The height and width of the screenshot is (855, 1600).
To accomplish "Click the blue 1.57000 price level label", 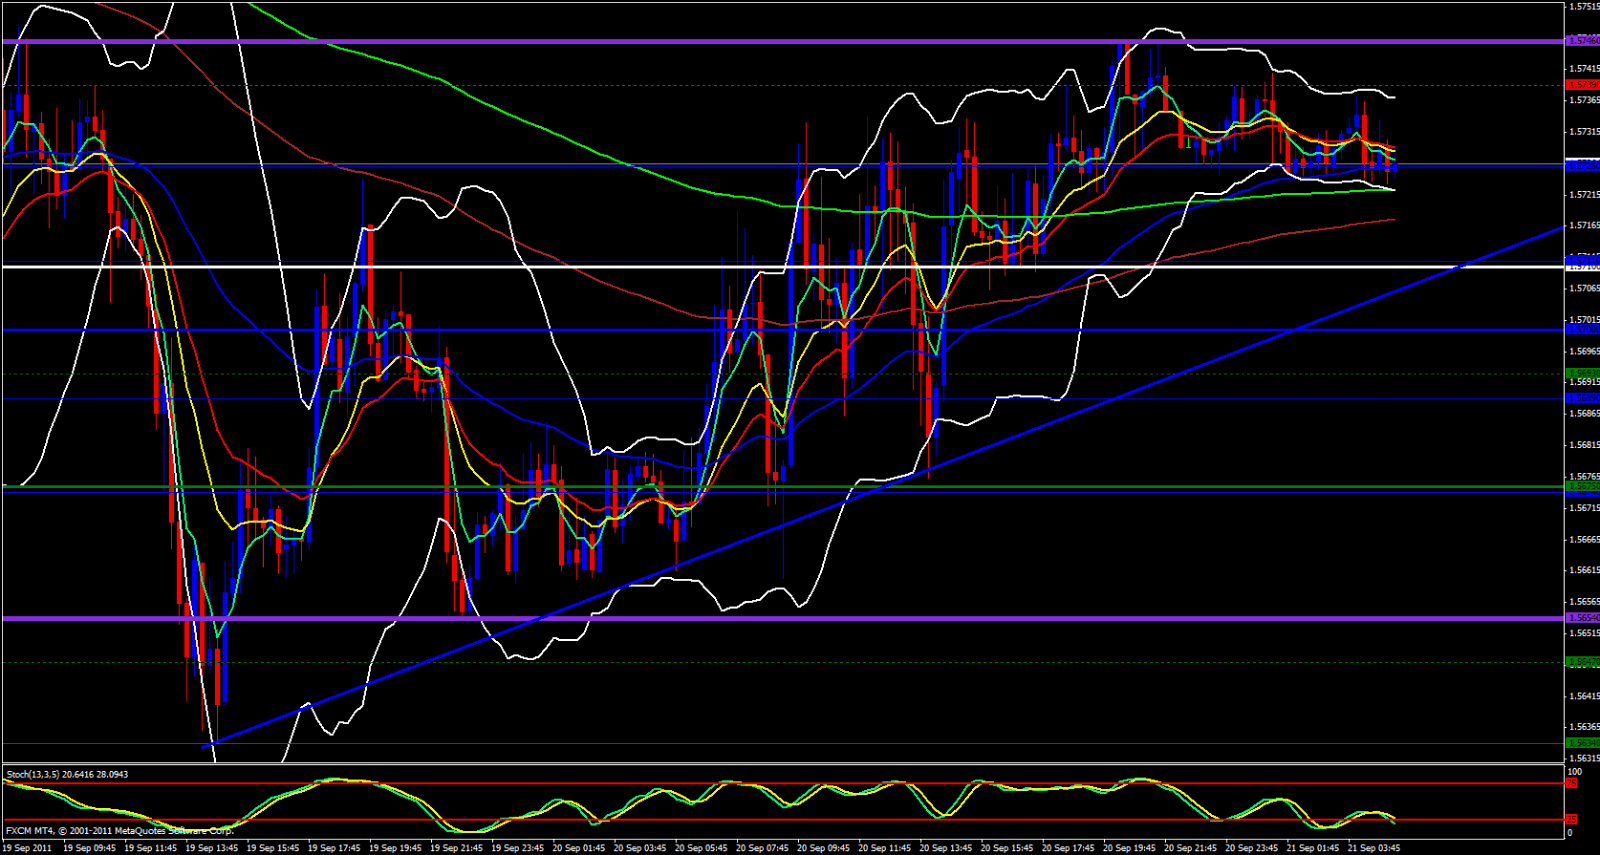I will [1582, 329].
